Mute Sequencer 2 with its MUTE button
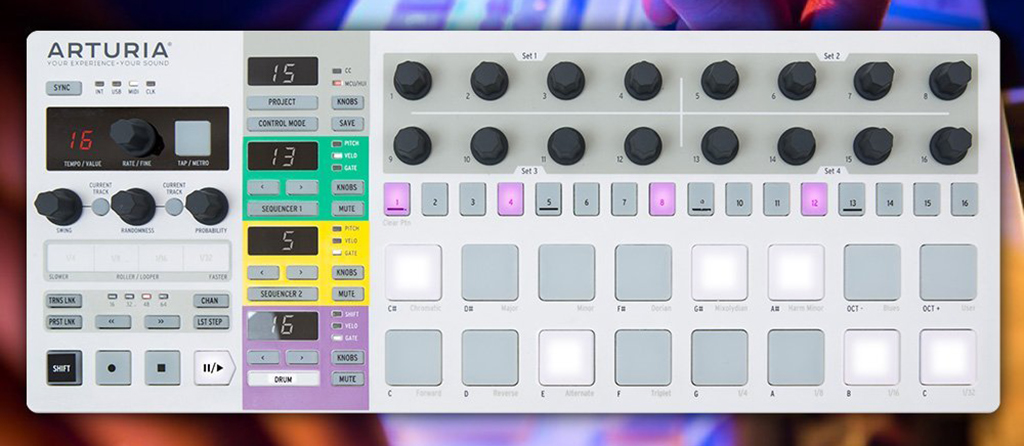1024x446 pixels. click(x=347, y=294)
